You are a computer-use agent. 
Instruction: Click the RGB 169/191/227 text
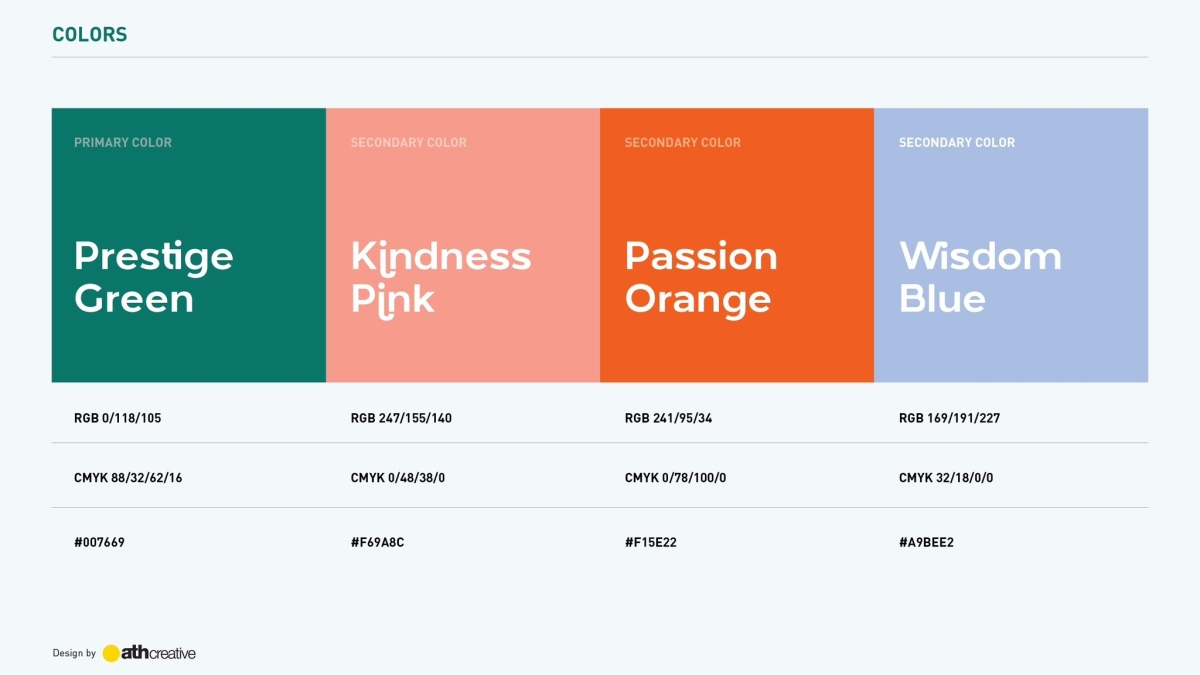tap(949, 418)
